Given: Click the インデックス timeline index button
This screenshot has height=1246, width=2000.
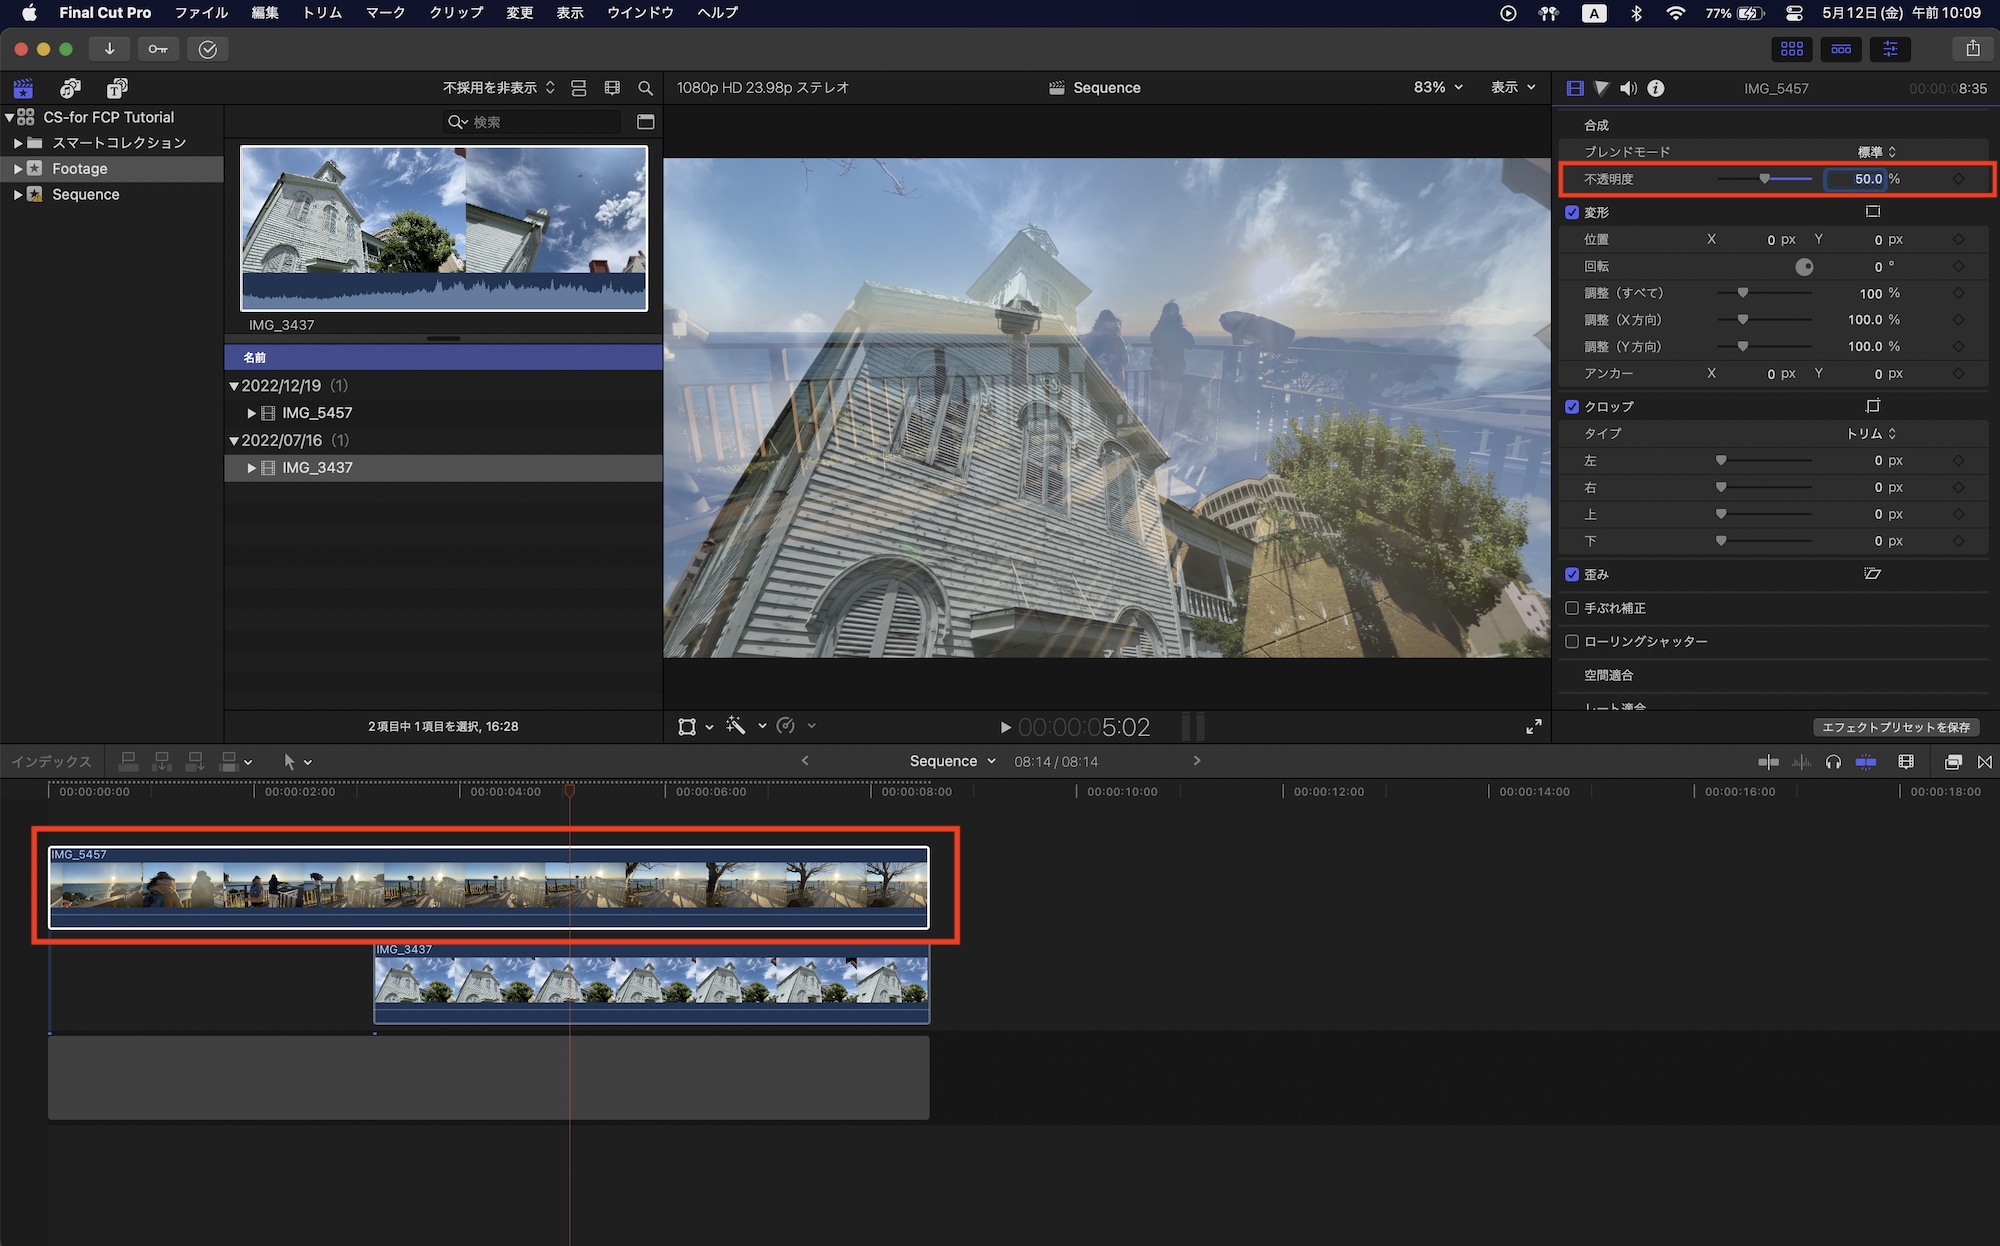Looking at the screenshot, I should click(x=52, y=762).
